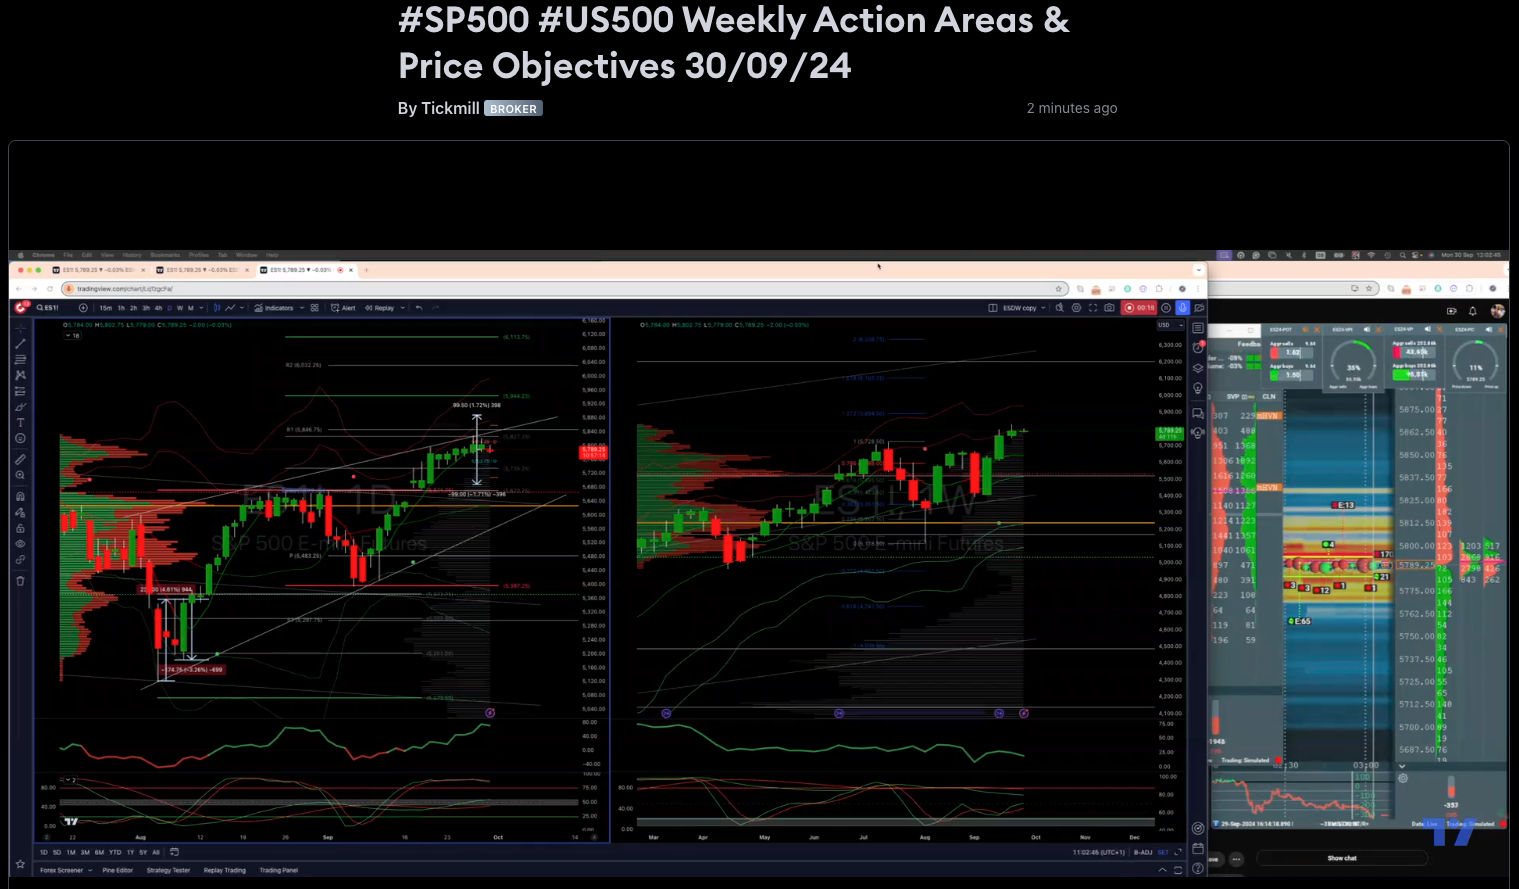This screenshot has height=889, width=1519.
Task: Expand the Indicators dropdown arrow
Action: pos(302,308)
